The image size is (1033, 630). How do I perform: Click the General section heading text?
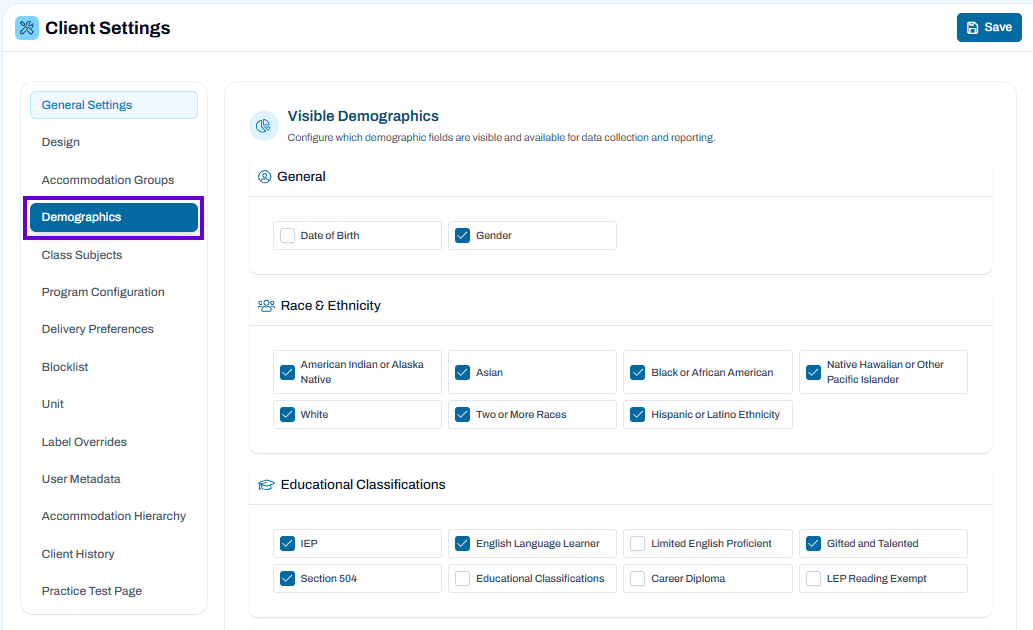pos(301,177)
